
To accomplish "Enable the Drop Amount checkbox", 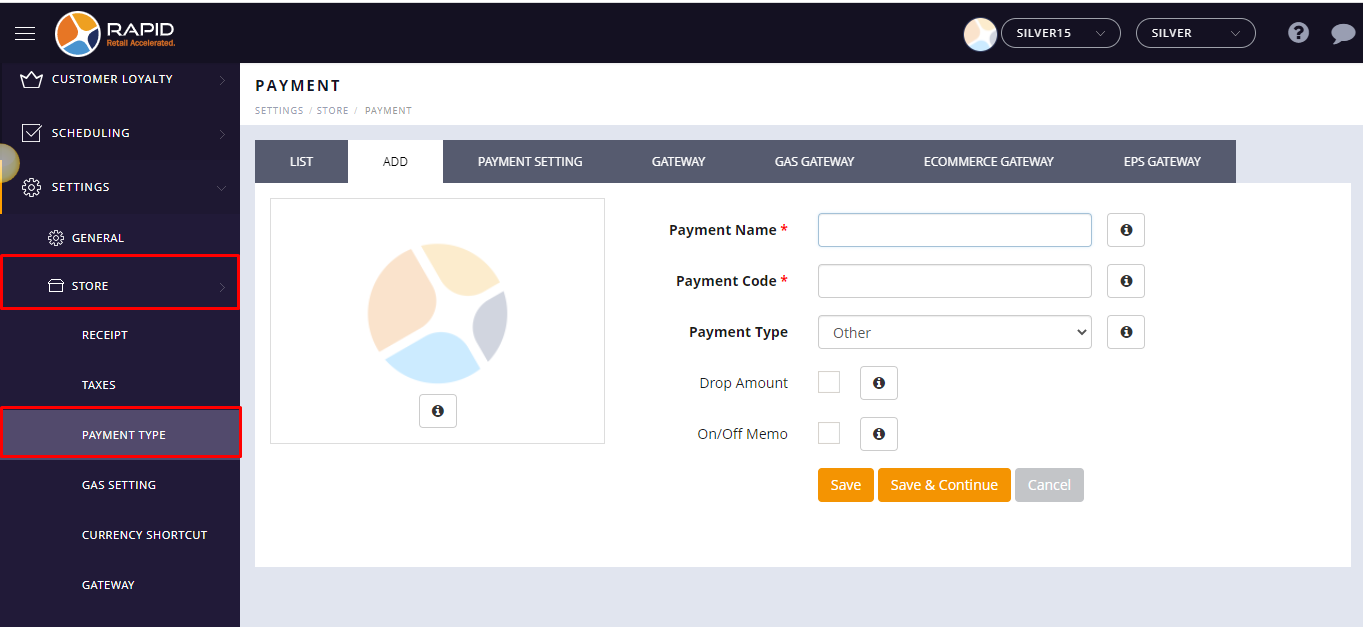I will [828, 383].
